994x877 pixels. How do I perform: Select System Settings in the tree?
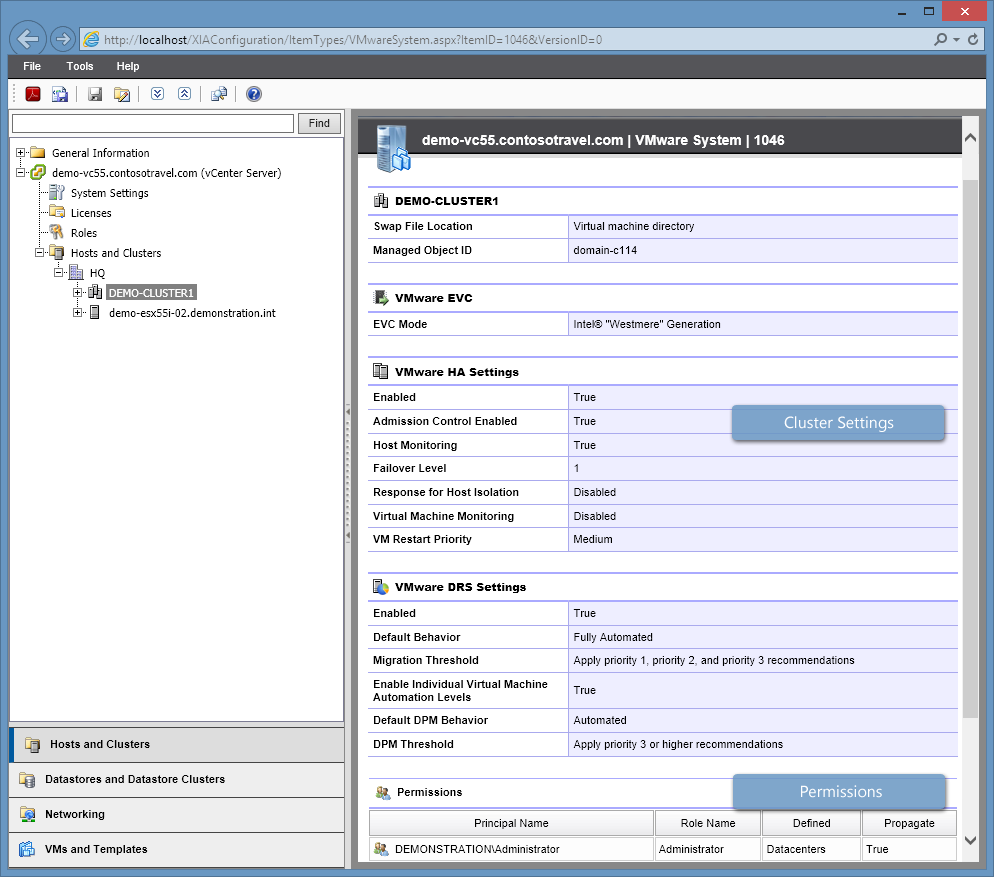[x=107, y=192]
